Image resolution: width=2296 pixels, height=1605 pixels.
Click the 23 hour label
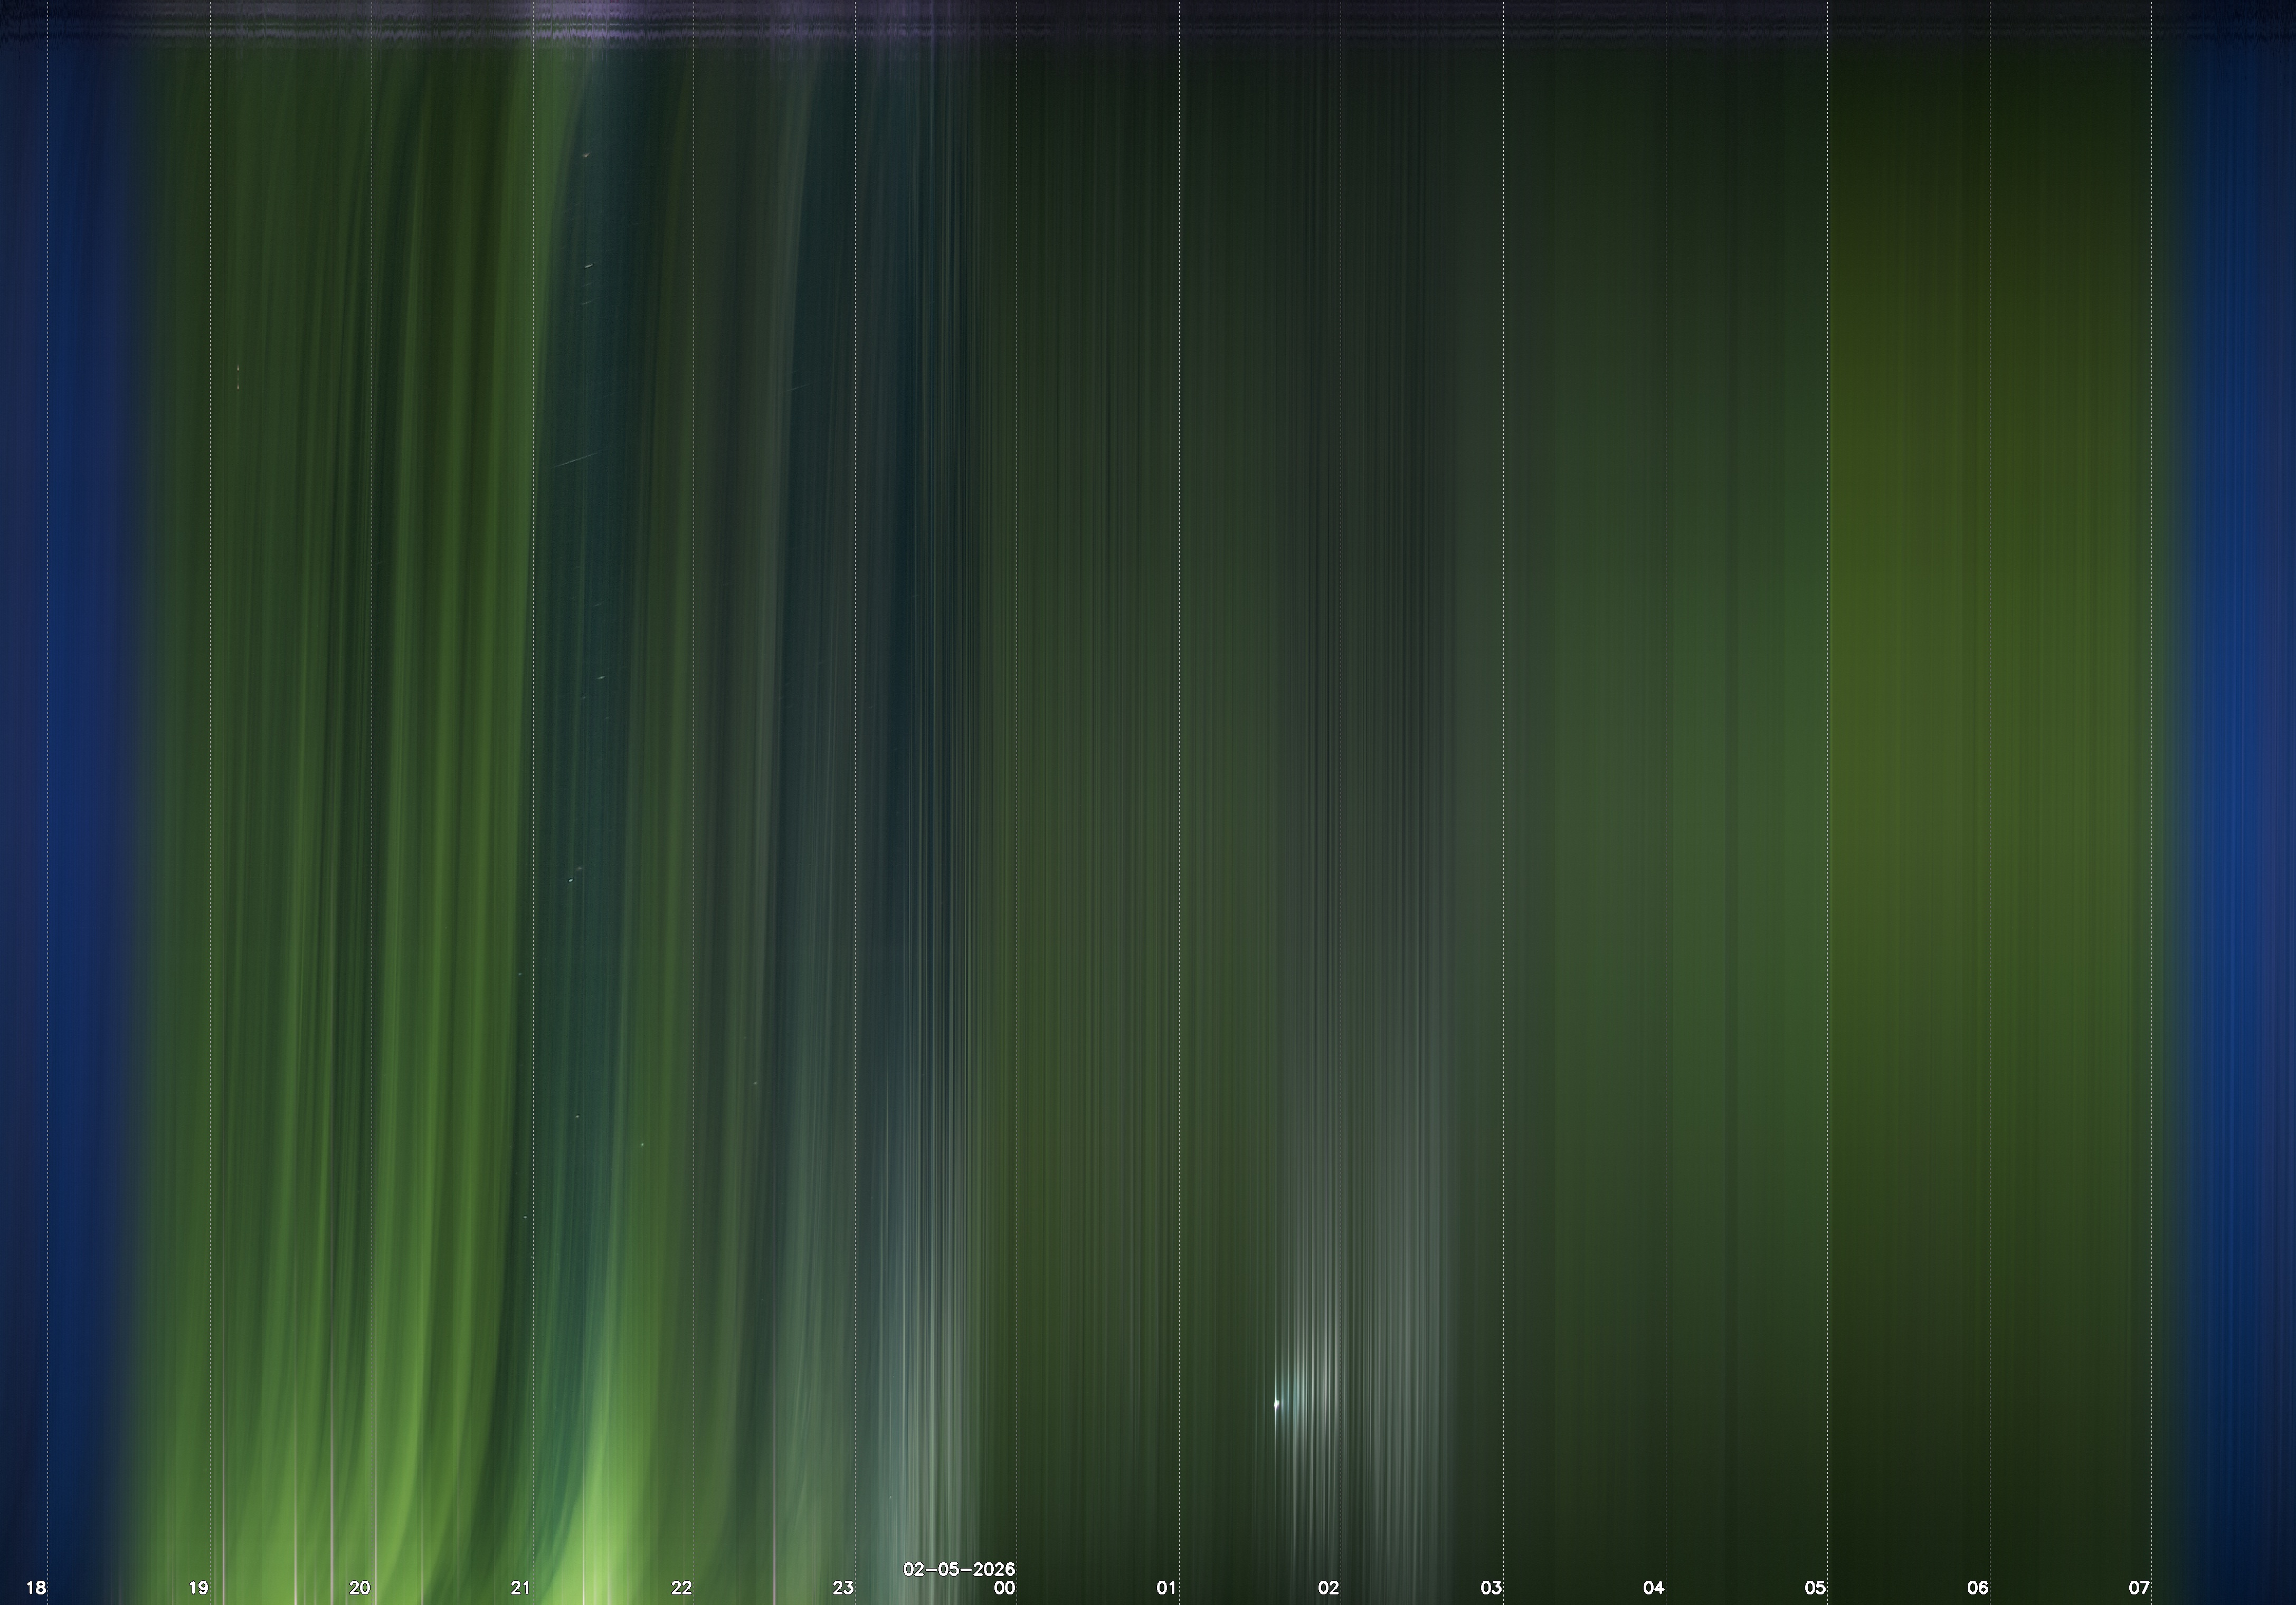[843, 1587]
